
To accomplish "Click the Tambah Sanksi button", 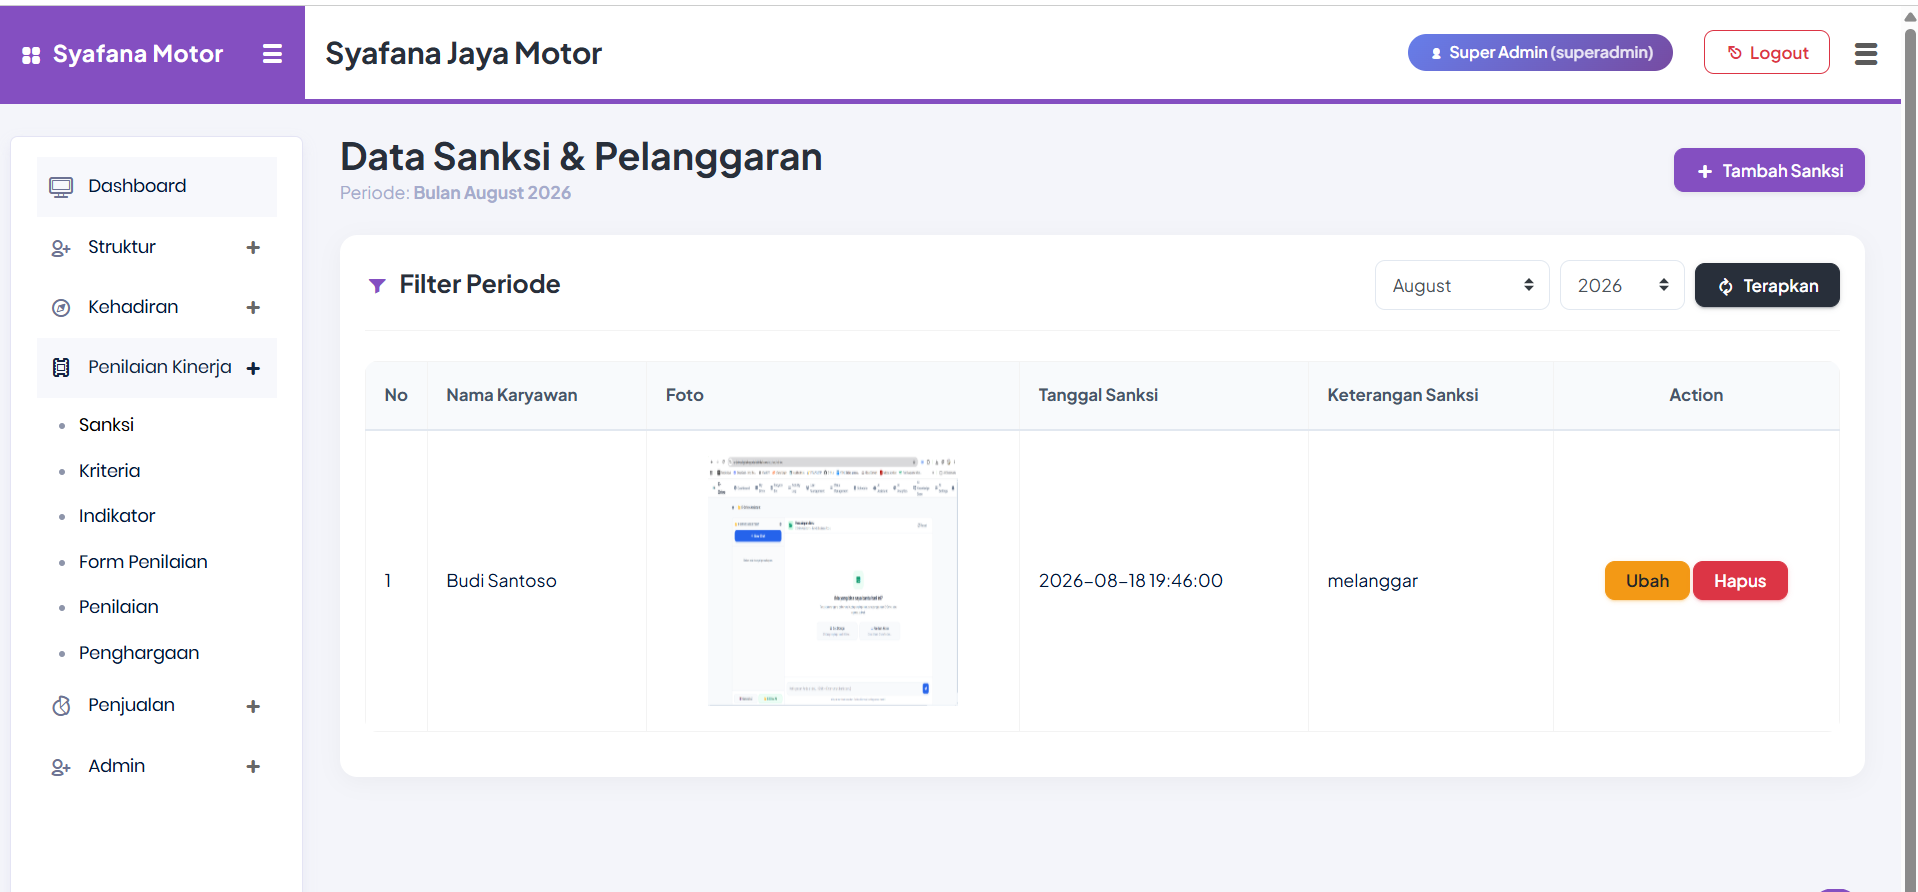I will click(1769, 171).
